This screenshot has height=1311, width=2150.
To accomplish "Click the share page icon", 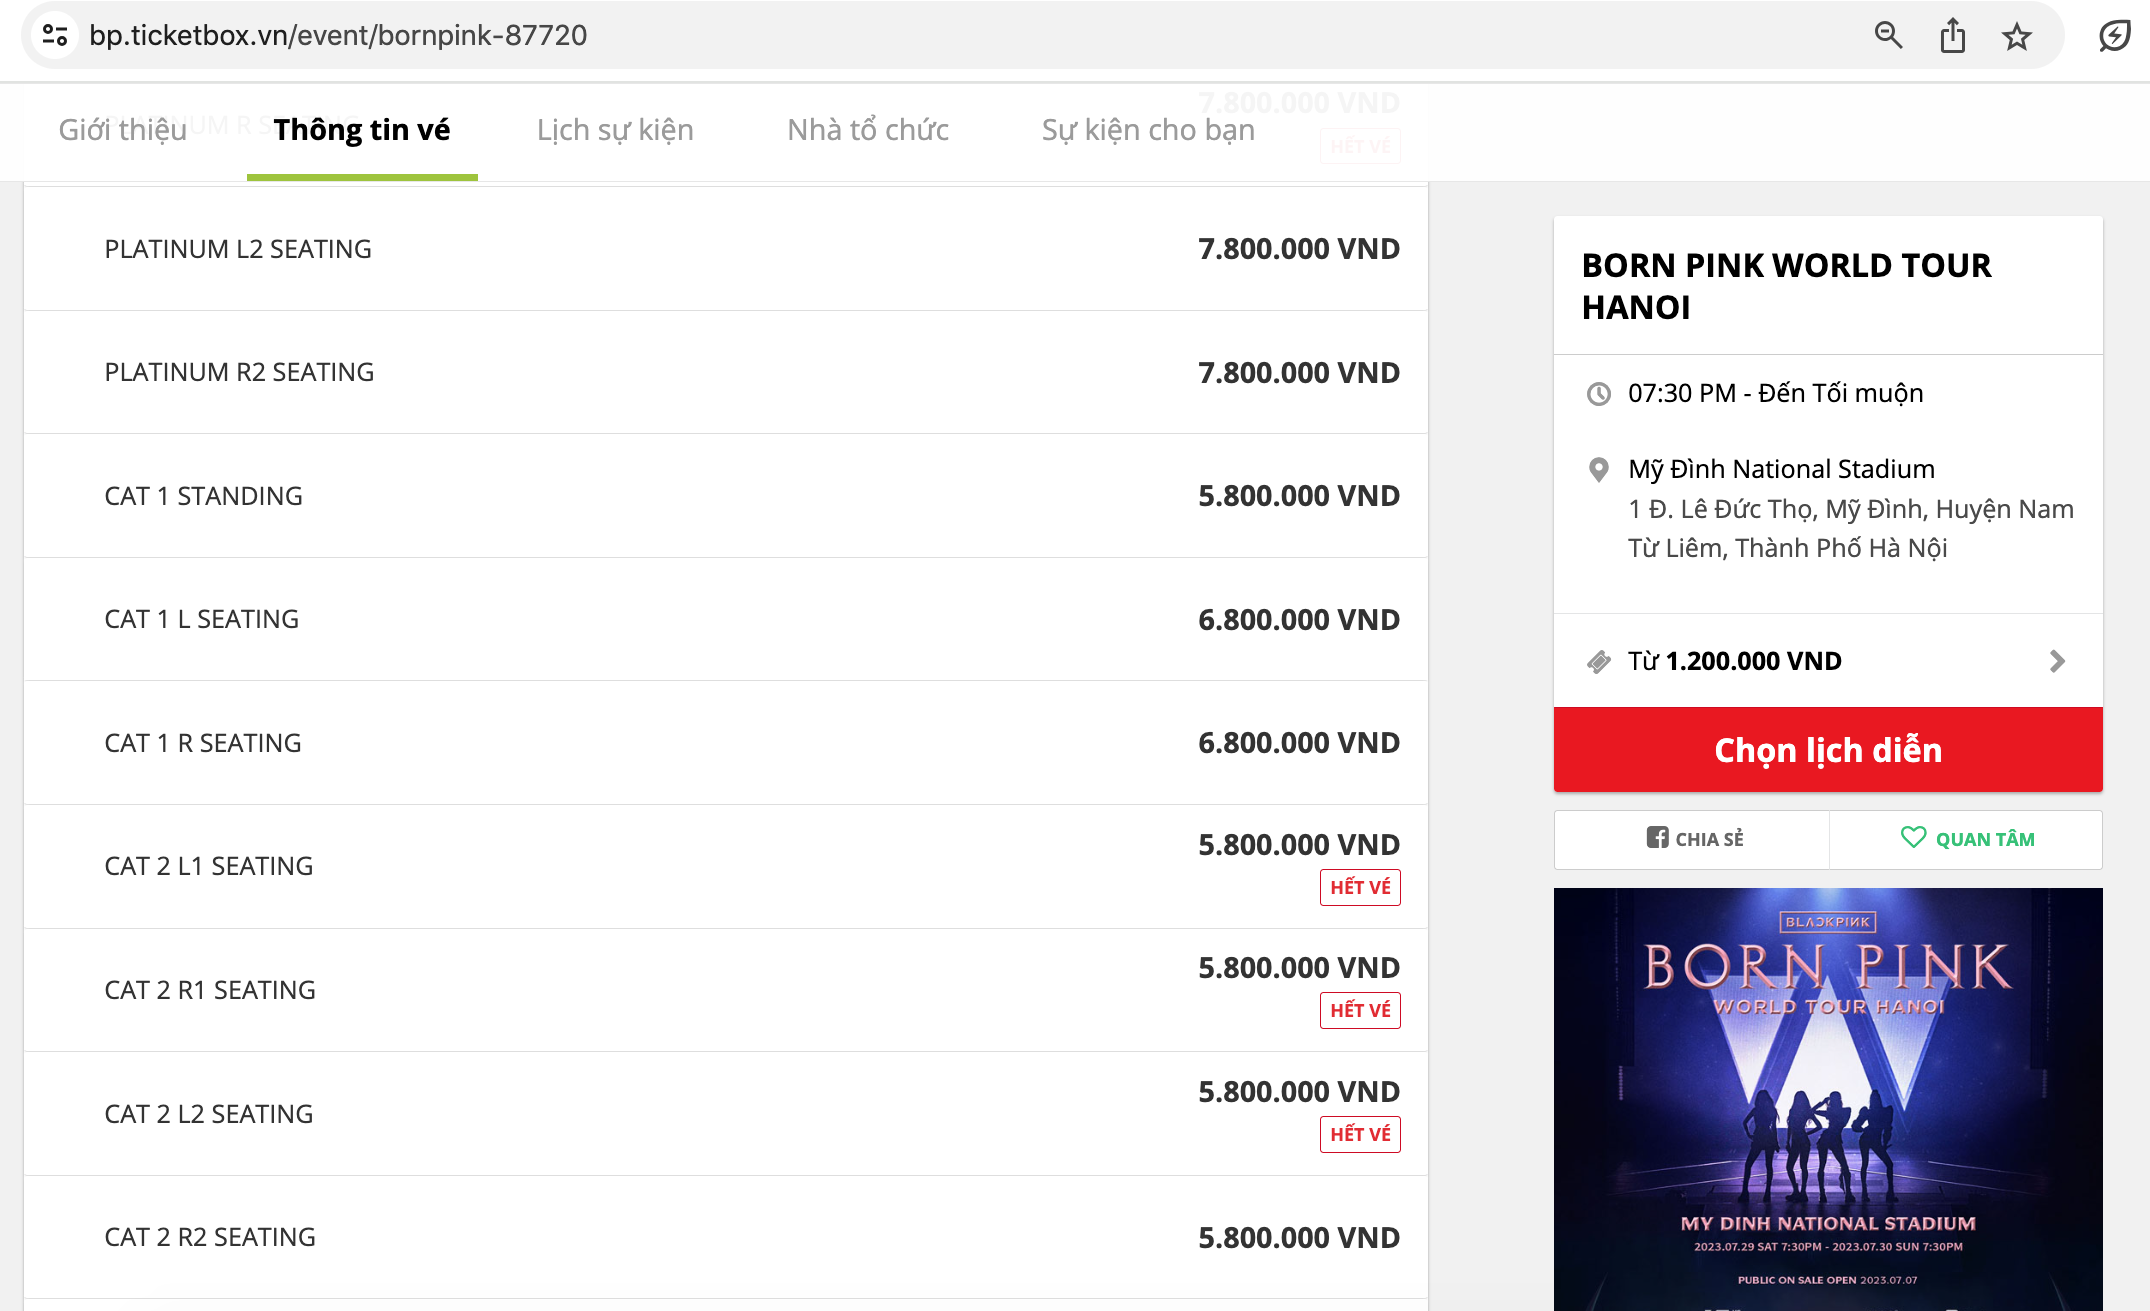I will click(x=1952, y=36).
